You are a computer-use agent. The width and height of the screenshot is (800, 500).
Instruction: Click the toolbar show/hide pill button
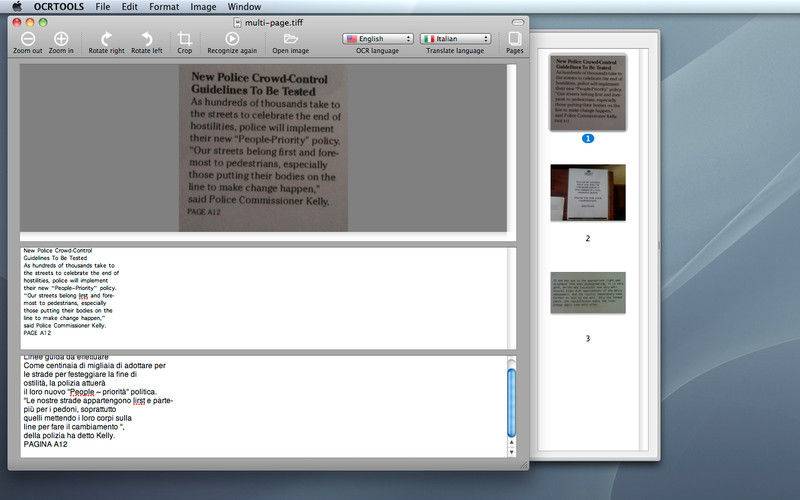517,22
